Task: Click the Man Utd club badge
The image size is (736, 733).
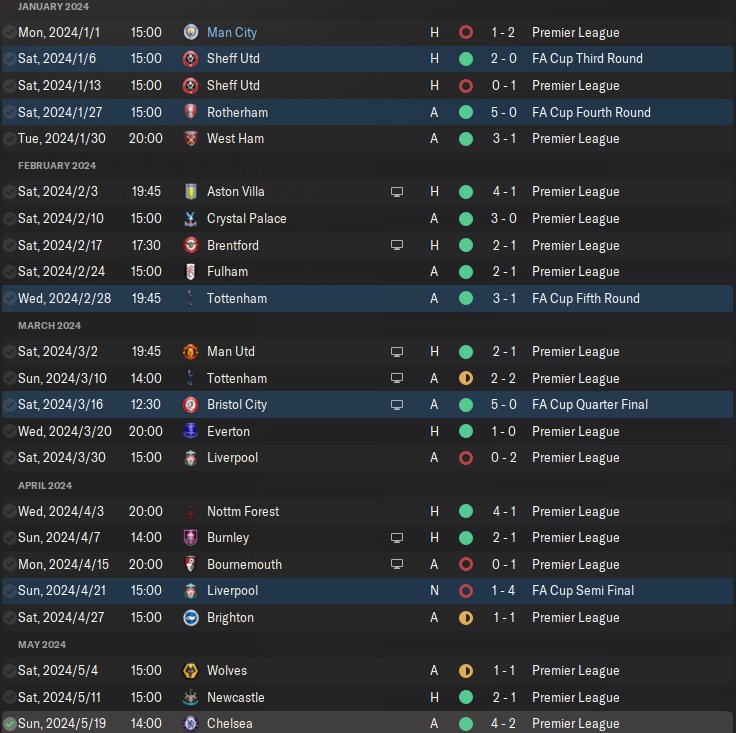Action: click(190, 351)
